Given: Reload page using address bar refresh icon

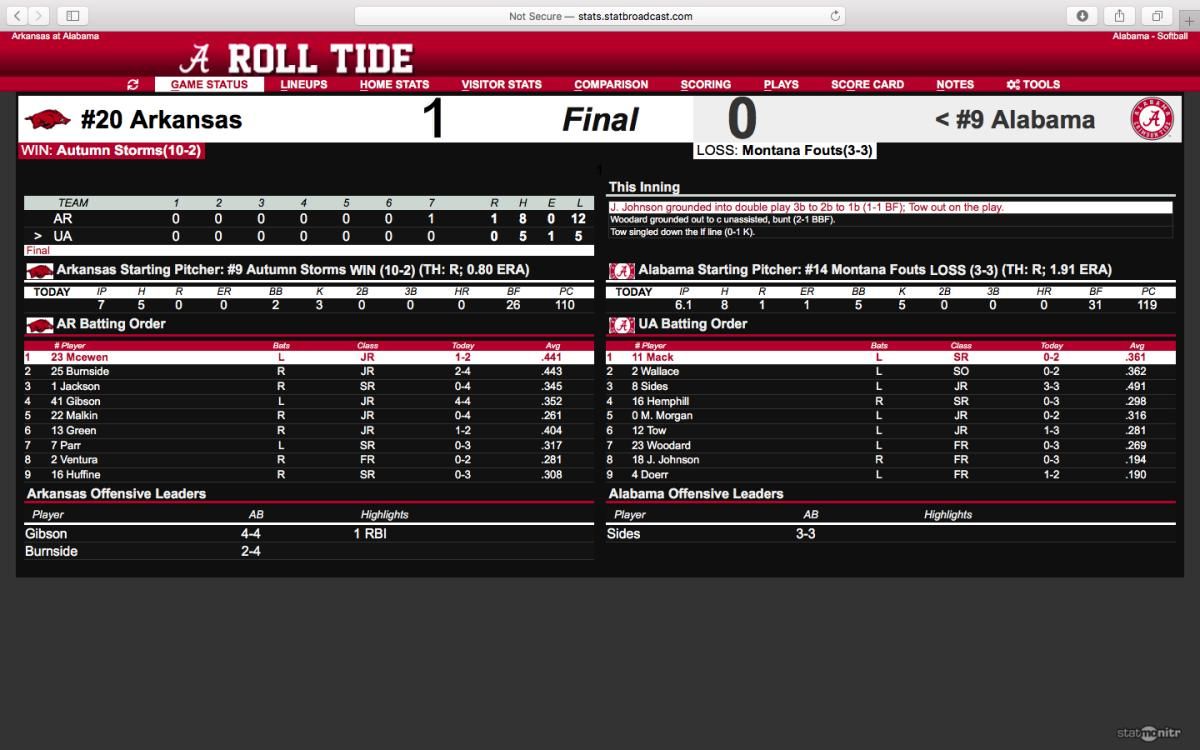Looking at the screenshot, I should point(835,16).
